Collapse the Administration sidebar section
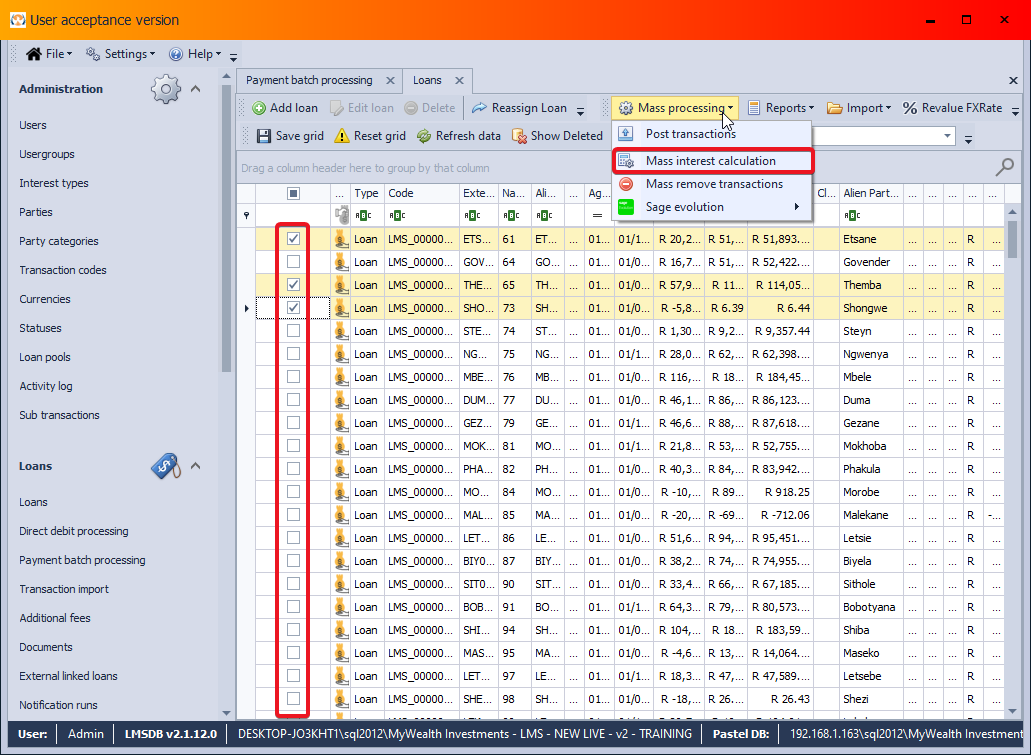Image resolution: width=1031 pixels, height=755 pixels. tap(196, 89)
